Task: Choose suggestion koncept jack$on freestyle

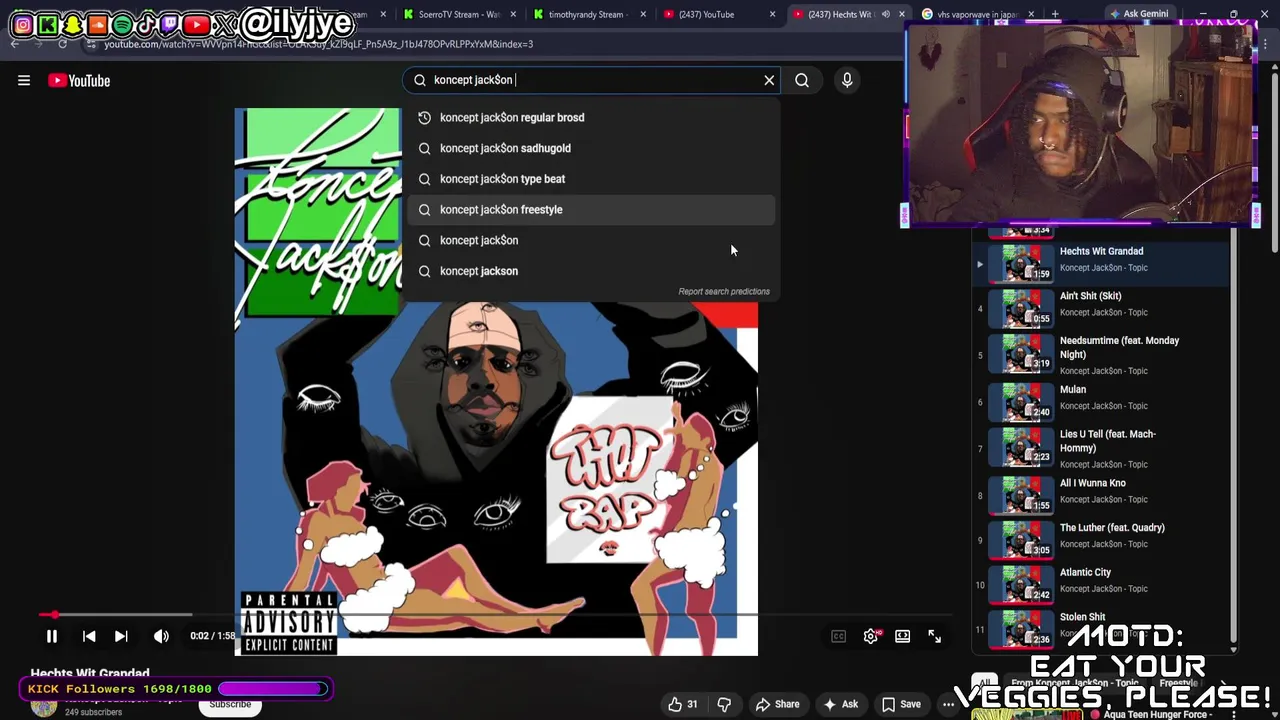Action: click(x=590, y=210)
